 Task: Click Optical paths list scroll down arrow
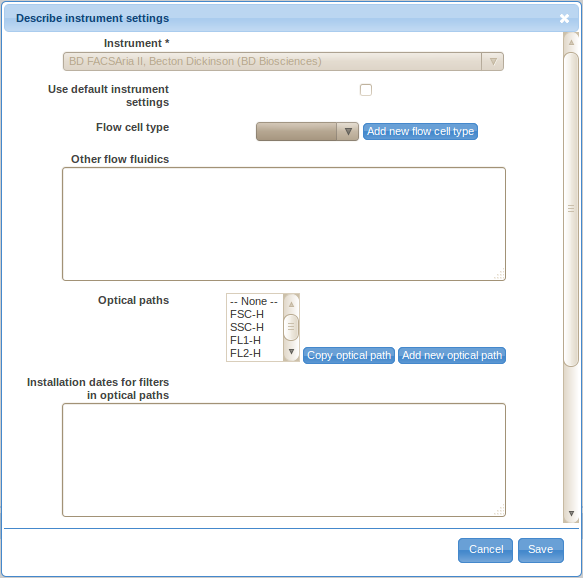coord(291,351)
